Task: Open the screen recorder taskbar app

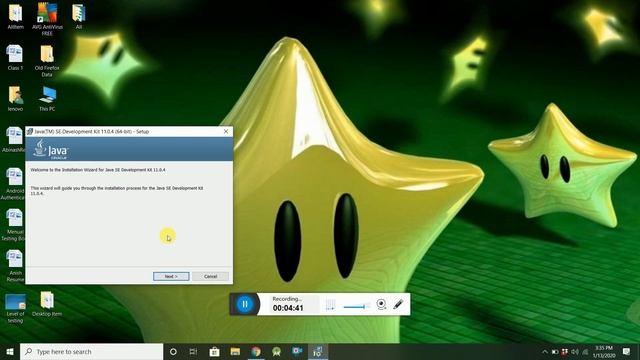Action: [297, 351]
